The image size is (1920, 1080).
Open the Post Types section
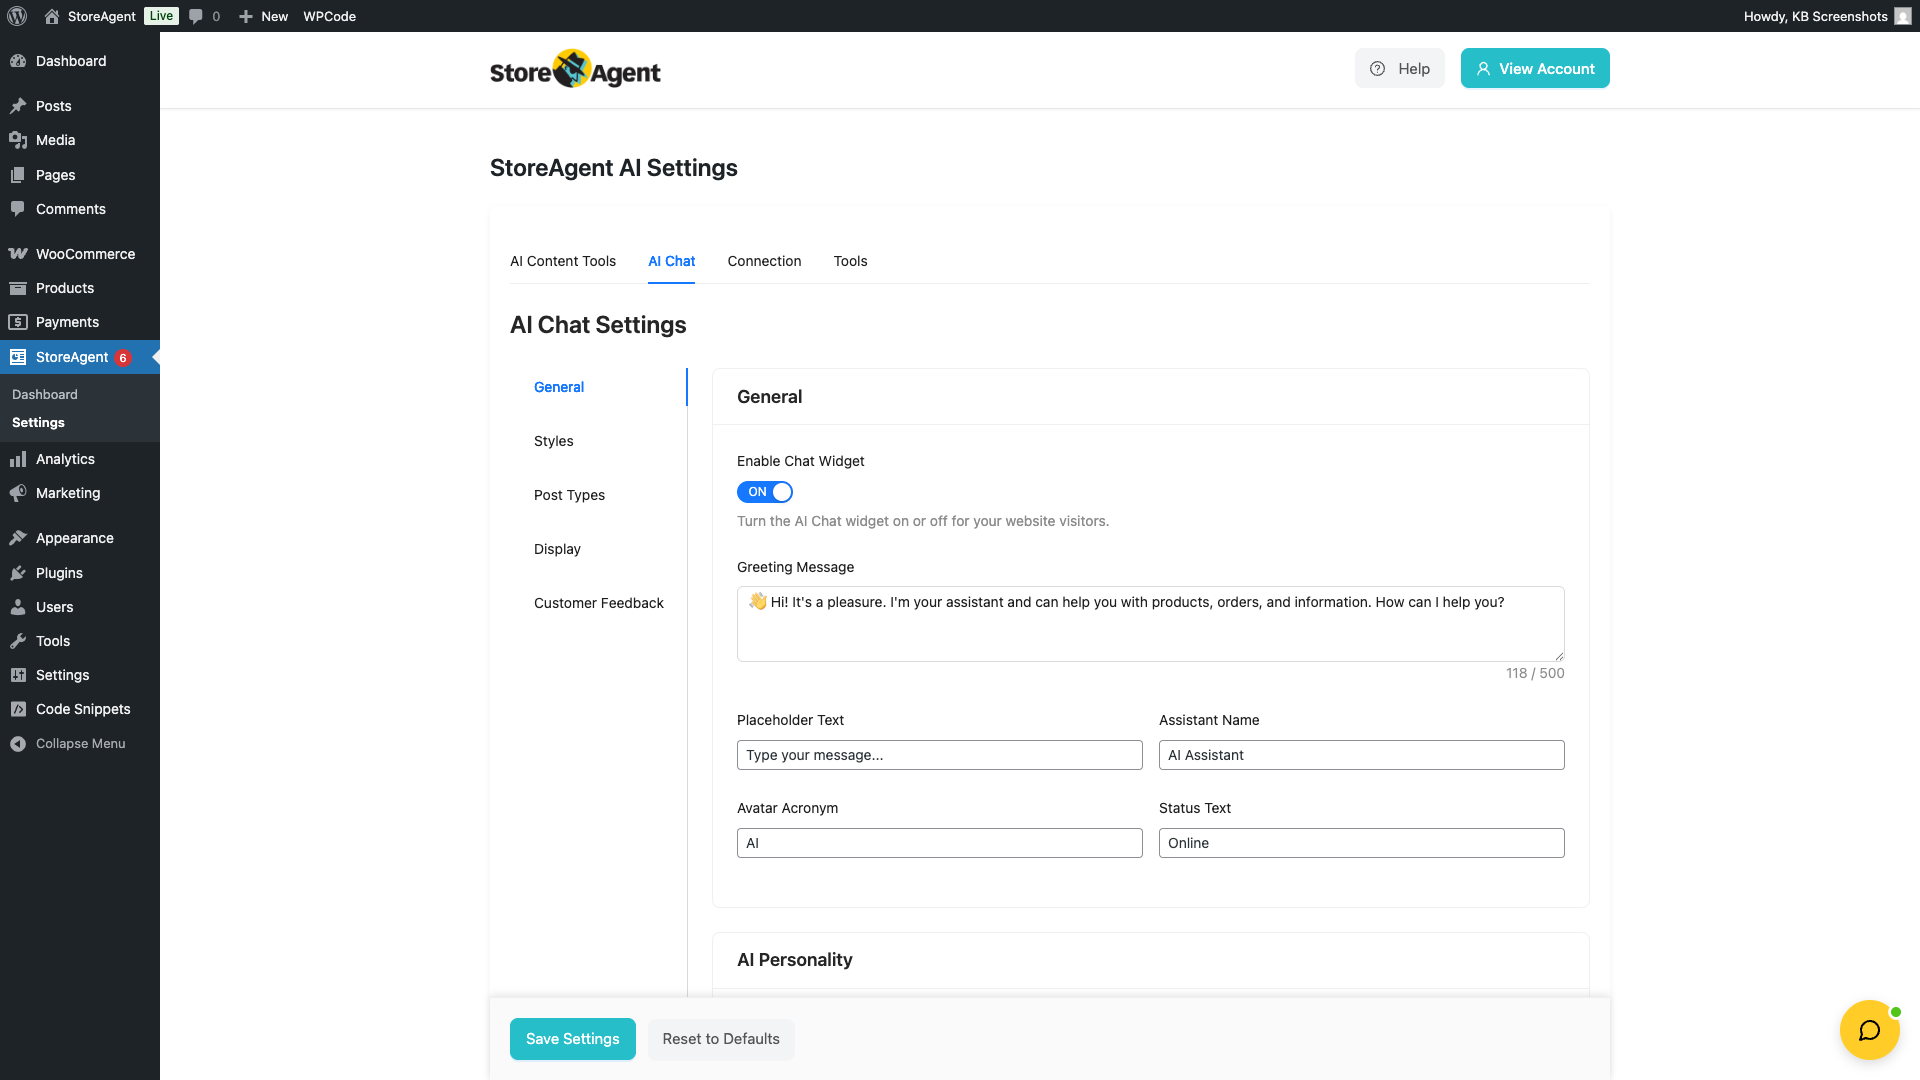[x=569, y=495]
